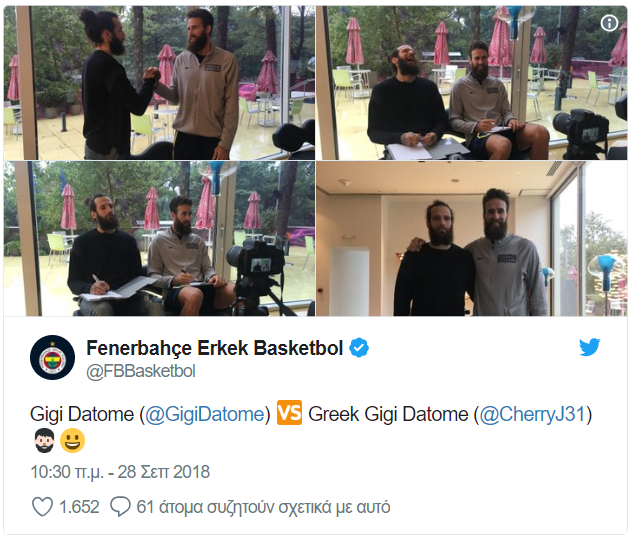The height and width of the screenshot is (543, 632).
Task: Click the verified blue checkmark badge
Action: [x=359, y=348]
